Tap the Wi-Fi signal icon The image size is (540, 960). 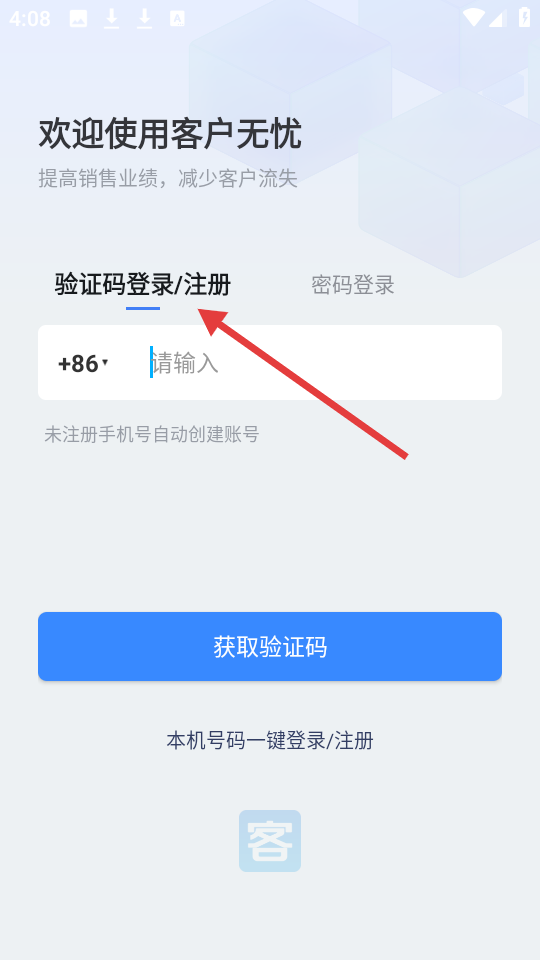473,18
